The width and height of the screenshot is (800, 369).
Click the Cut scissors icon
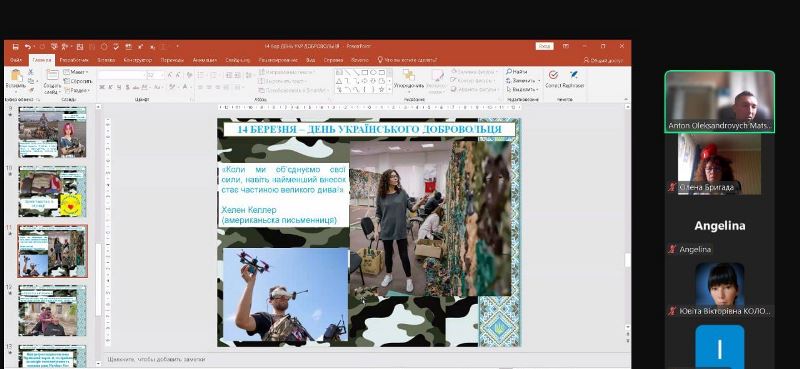pyautogui.click(x=31, y=72)
